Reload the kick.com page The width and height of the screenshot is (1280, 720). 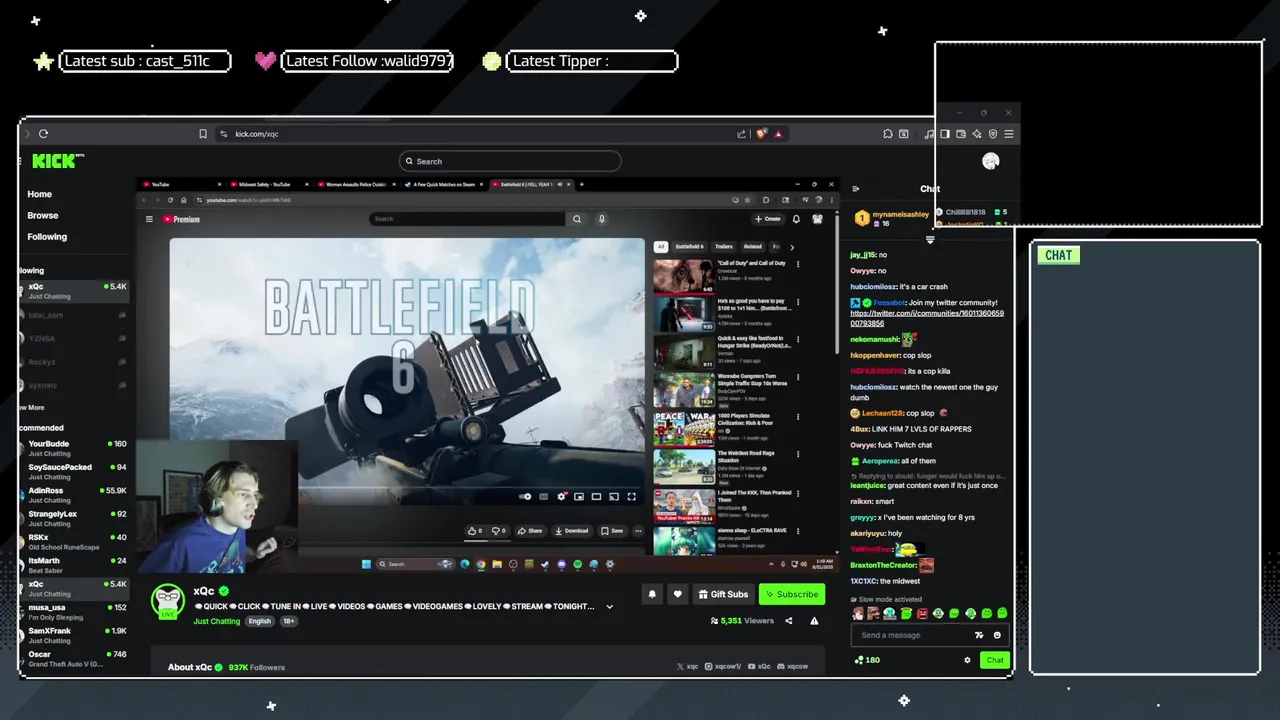click(x=43, y=134)
